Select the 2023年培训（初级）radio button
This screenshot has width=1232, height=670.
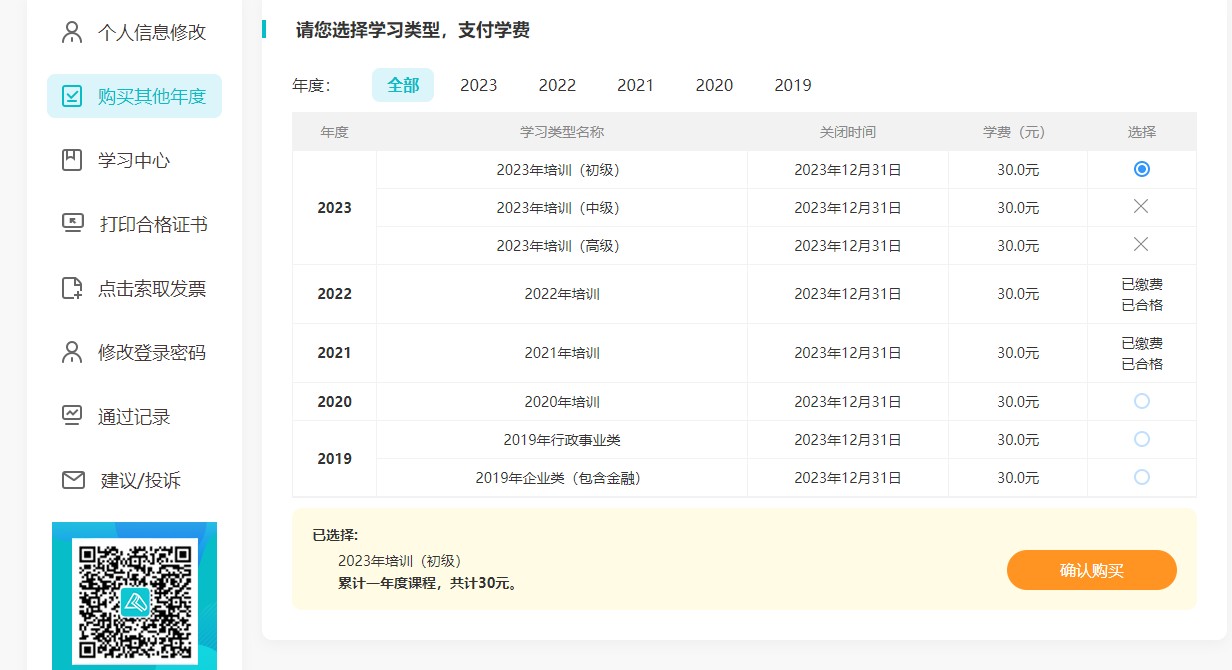tap(1141, 169)
